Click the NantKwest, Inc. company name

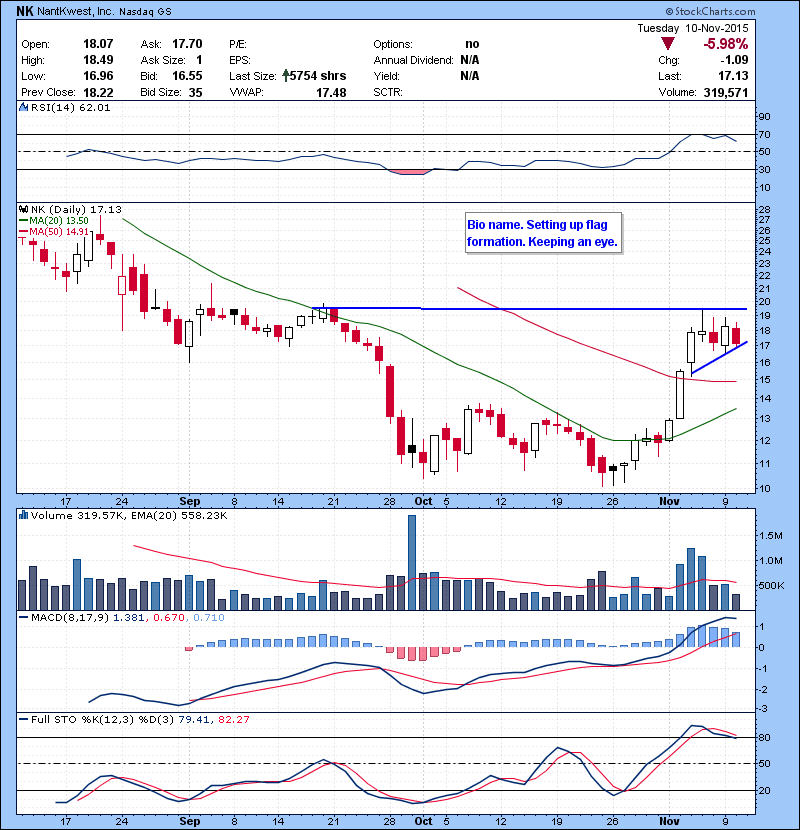tap(75, 11)
